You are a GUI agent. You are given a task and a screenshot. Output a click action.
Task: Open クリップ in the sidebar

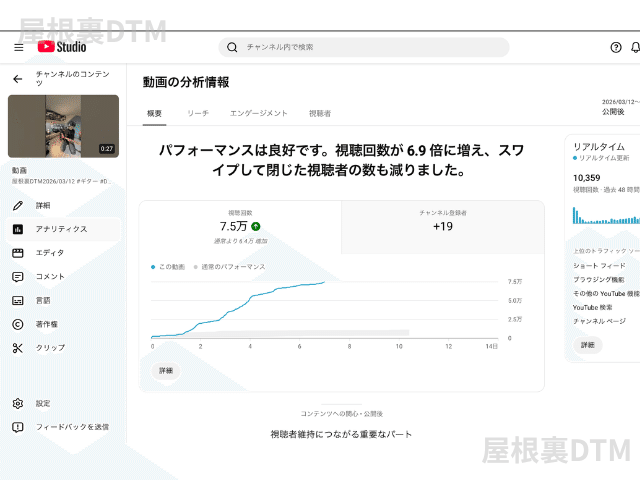click(63, 348)
